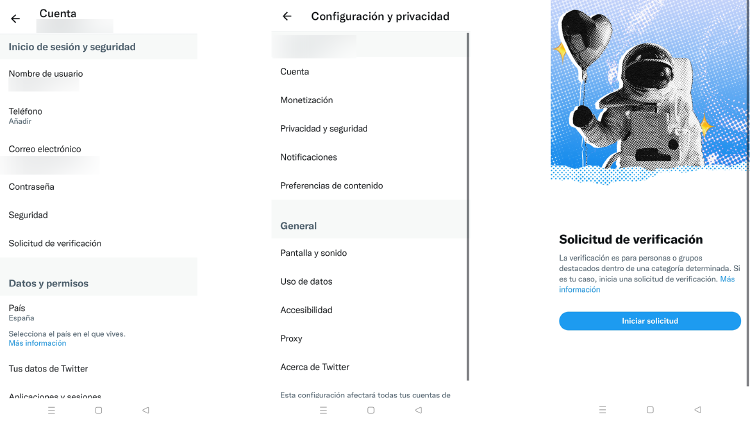This screenshot has width=750, height=422.
Task: Open Acerca de Twitter entry
Action: pyautogui.click(x=315, y=367)
